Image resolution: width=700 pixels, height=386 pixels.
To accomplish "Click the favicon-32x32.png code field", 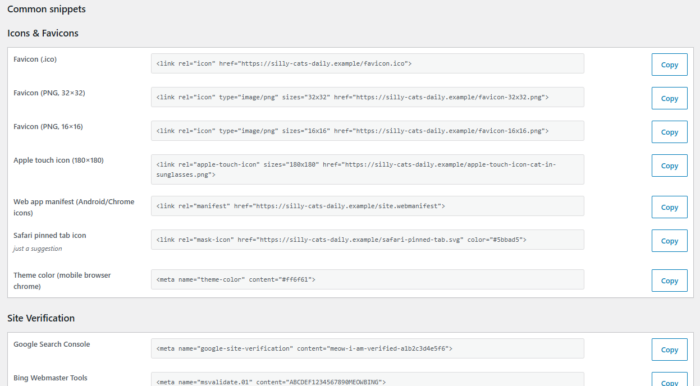I will (x=367, y=97).
